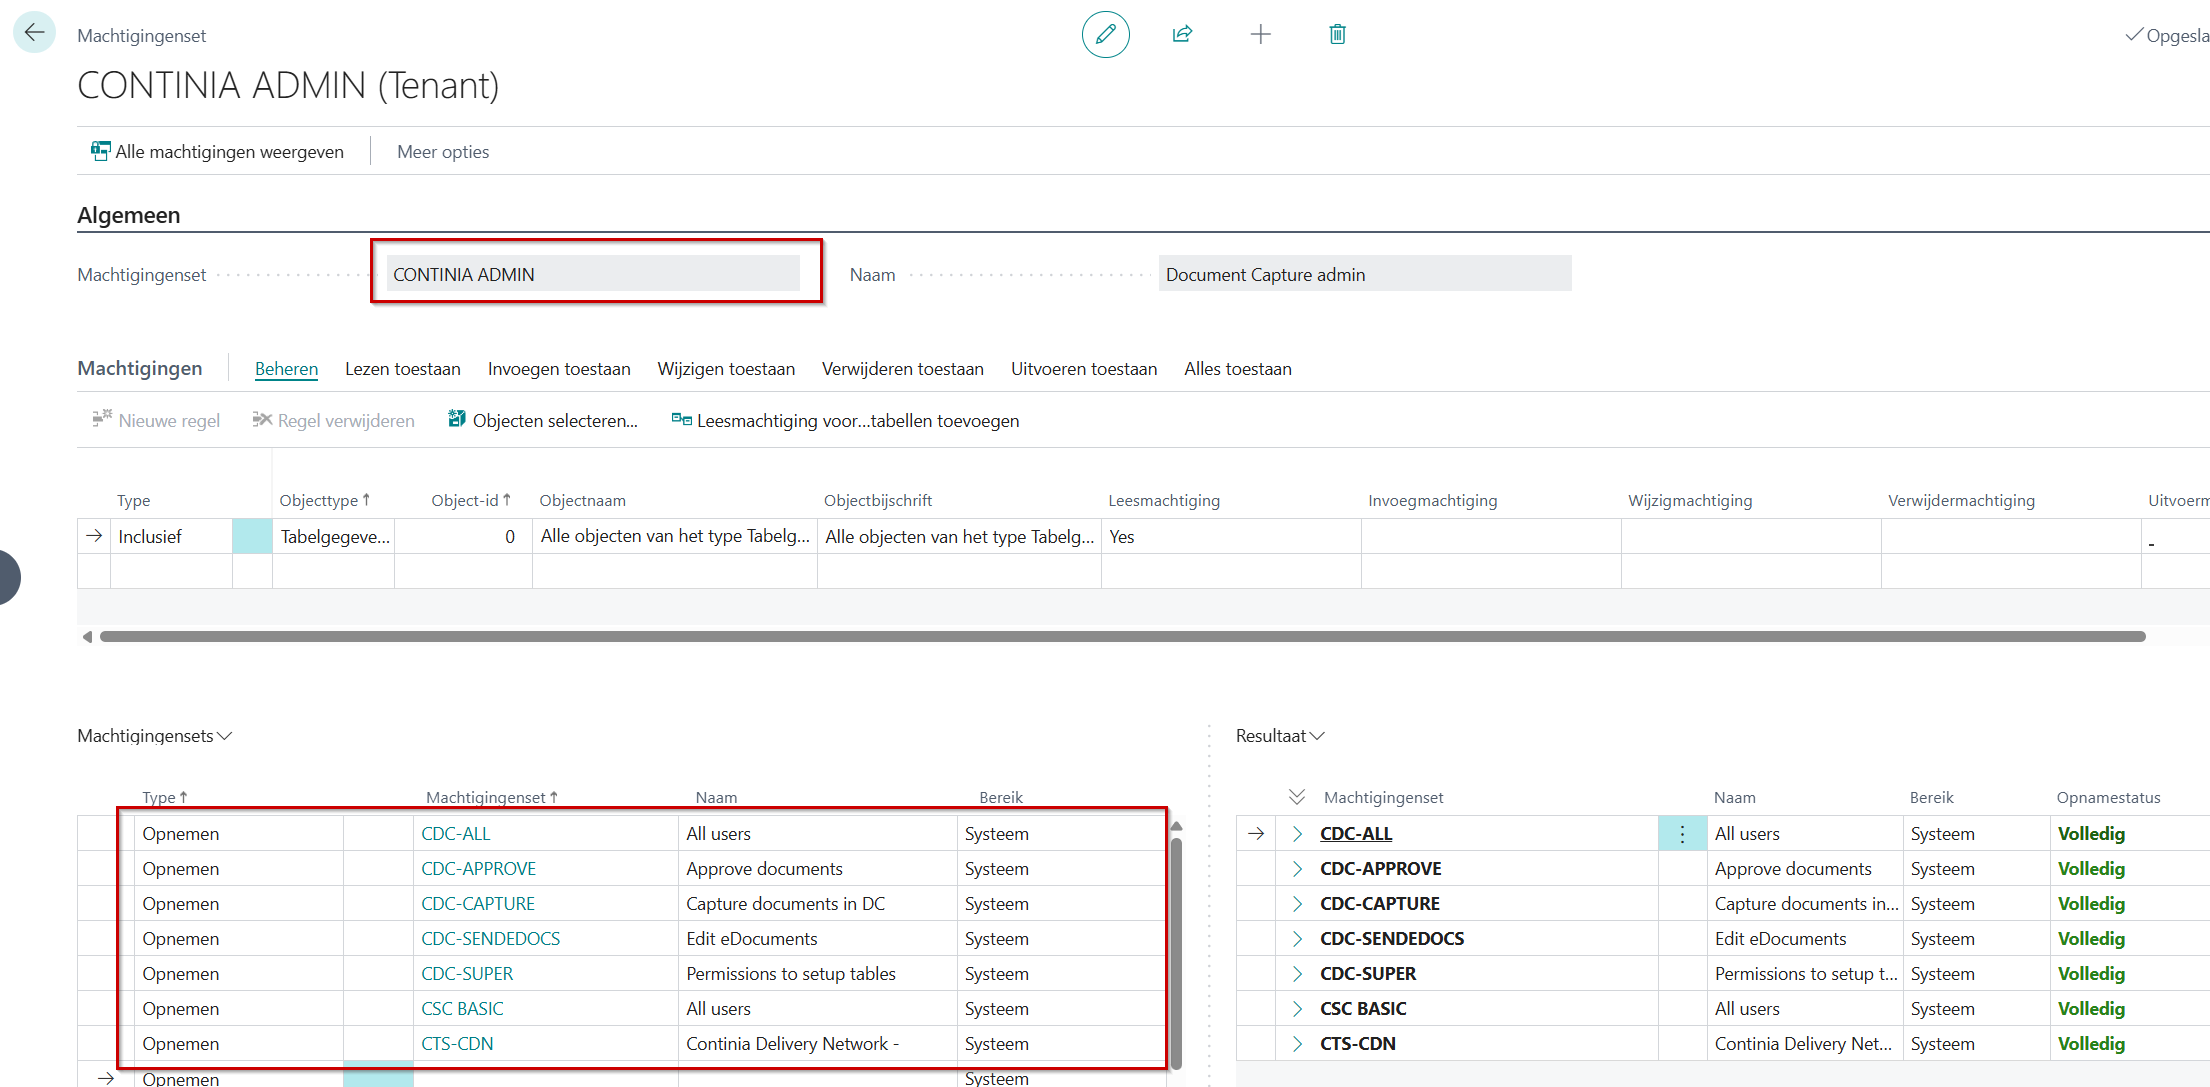Sort by Object-id column

[x=471, y=500]
